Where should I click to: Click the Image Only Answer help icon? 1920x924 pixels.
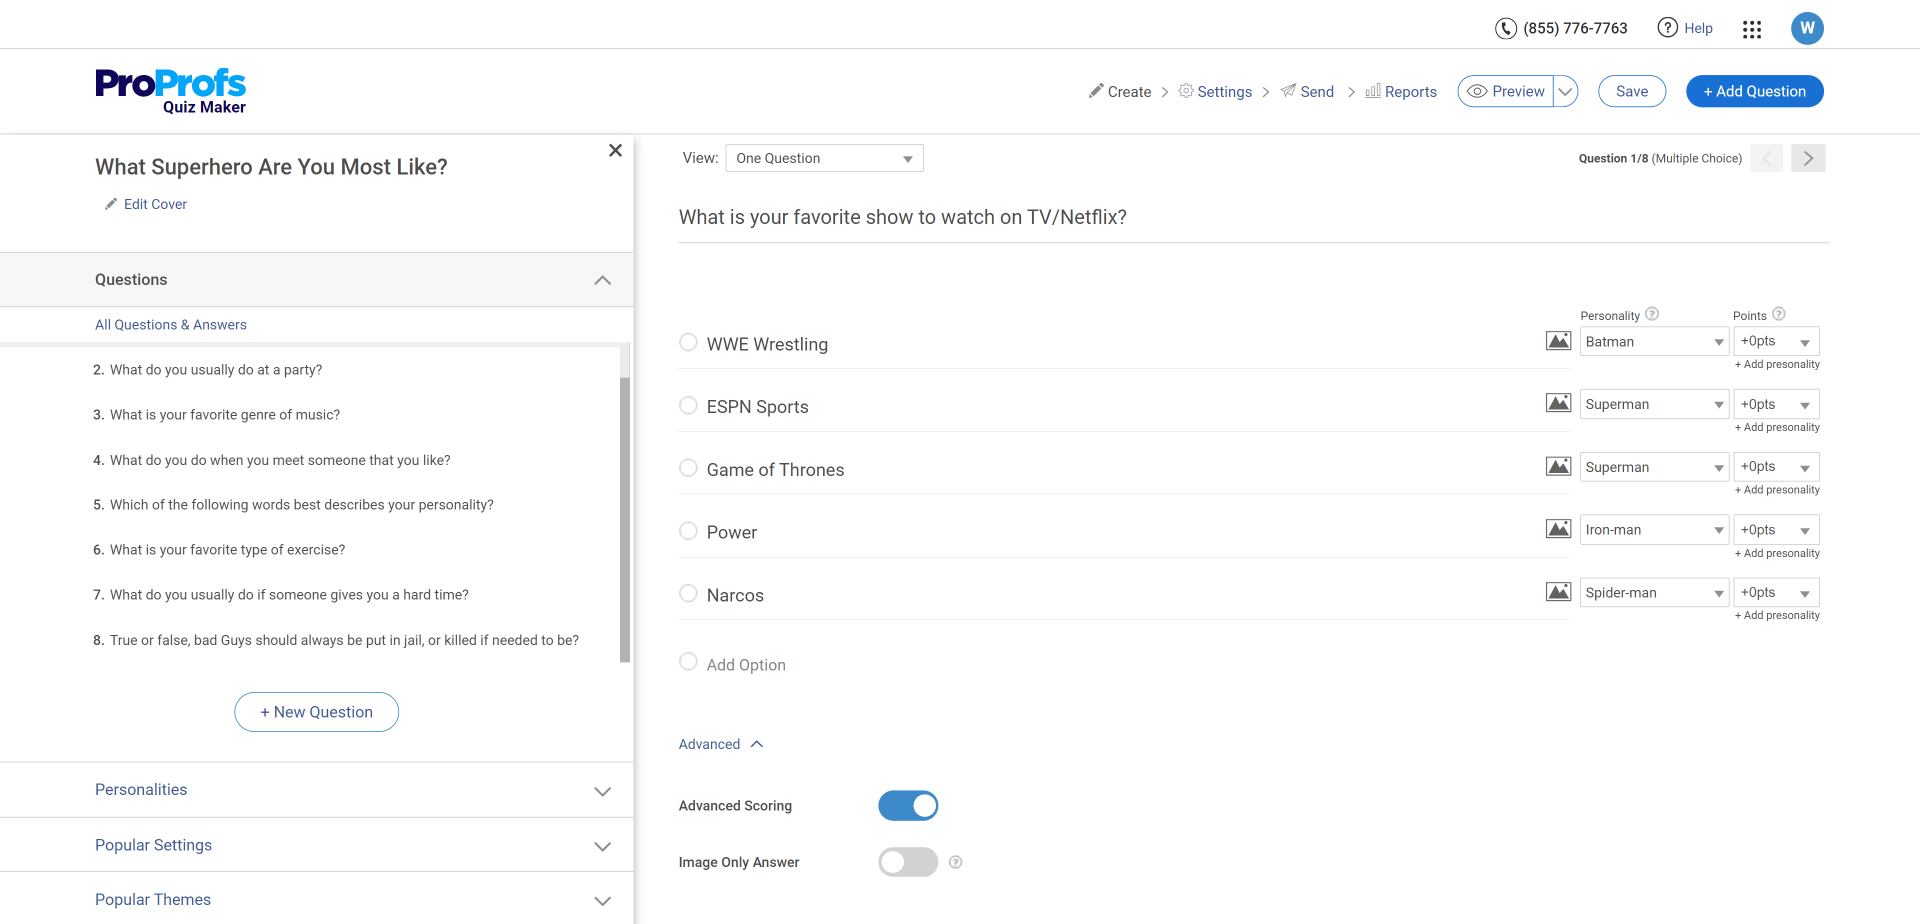955,862
